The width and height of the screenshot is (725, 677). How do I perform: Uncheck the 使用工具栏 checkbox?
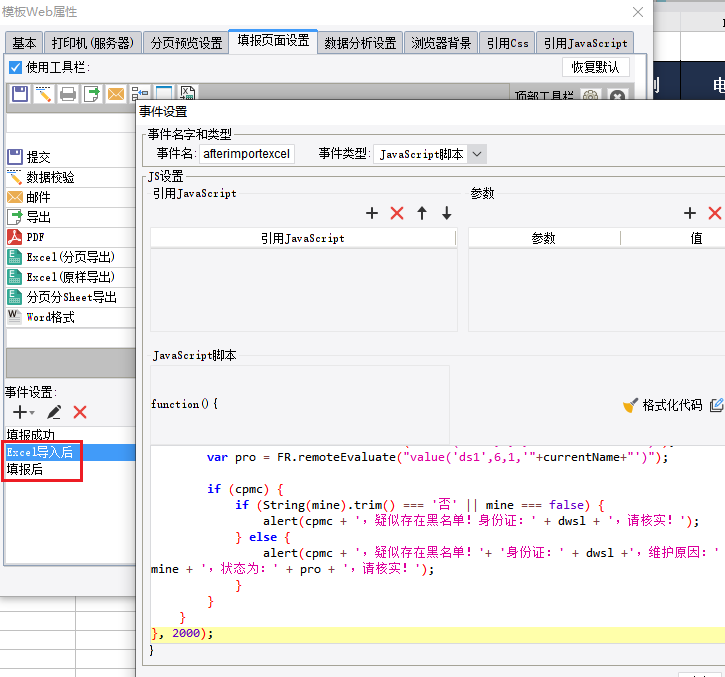[x=15, y=67]
